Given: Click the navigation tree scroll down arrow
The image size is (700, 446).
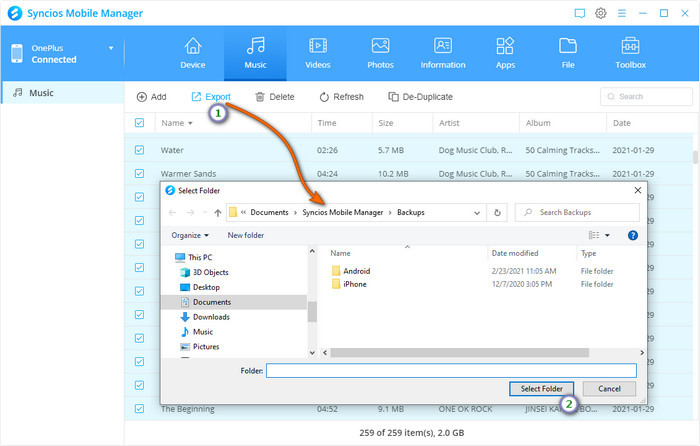Looking at the screenshot, I should [312, 352].
